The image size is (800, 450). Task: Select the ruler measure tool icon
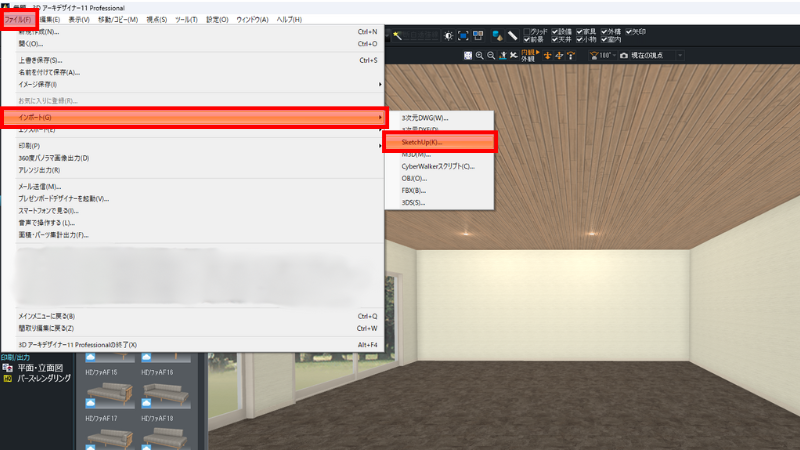[x=512, y=35]
